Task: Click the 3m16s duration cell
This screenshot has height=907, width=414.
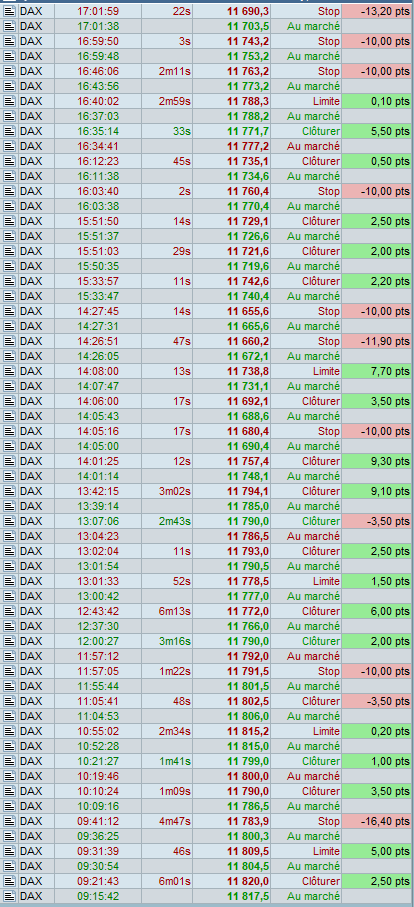Action: click(x=168, y=641)
